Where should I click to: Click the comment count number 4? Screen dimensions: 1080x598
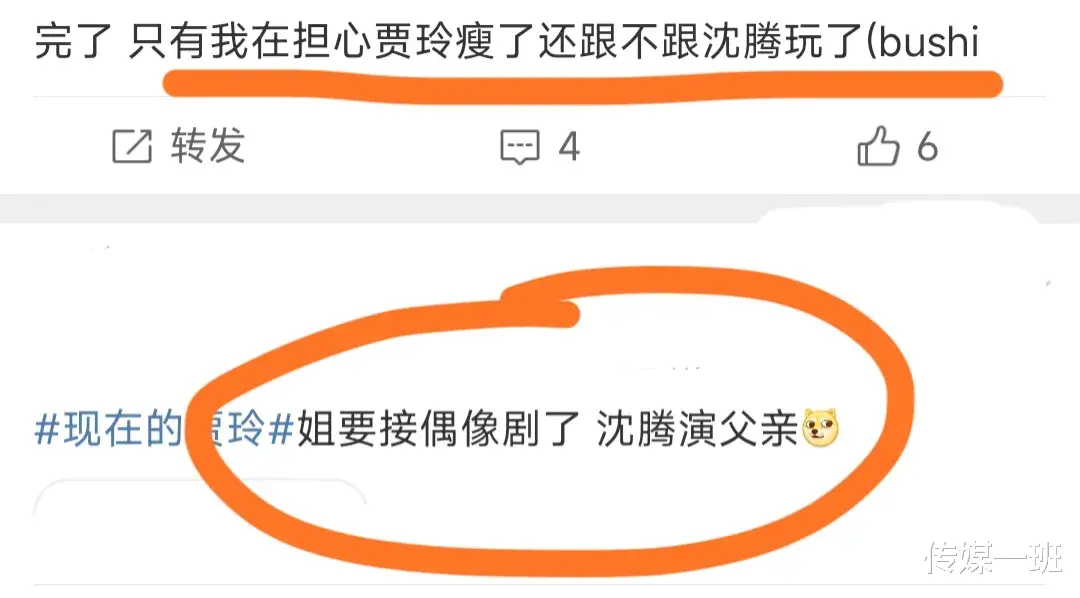pyautogui.click(x=569, y=147)
